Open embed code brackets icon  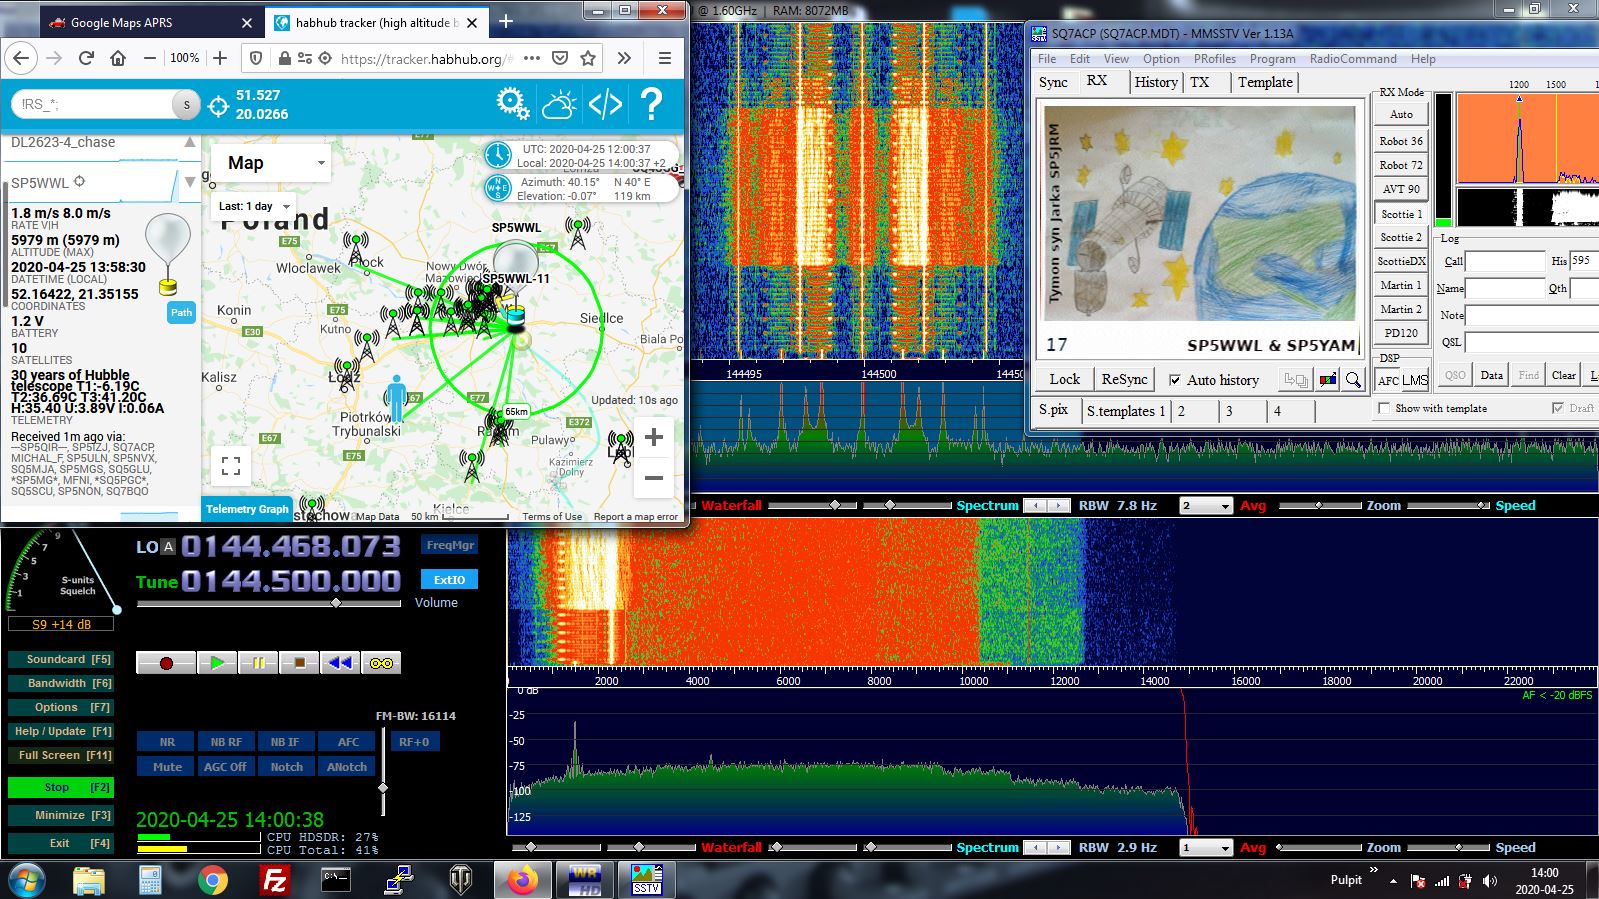click(605, 104)
